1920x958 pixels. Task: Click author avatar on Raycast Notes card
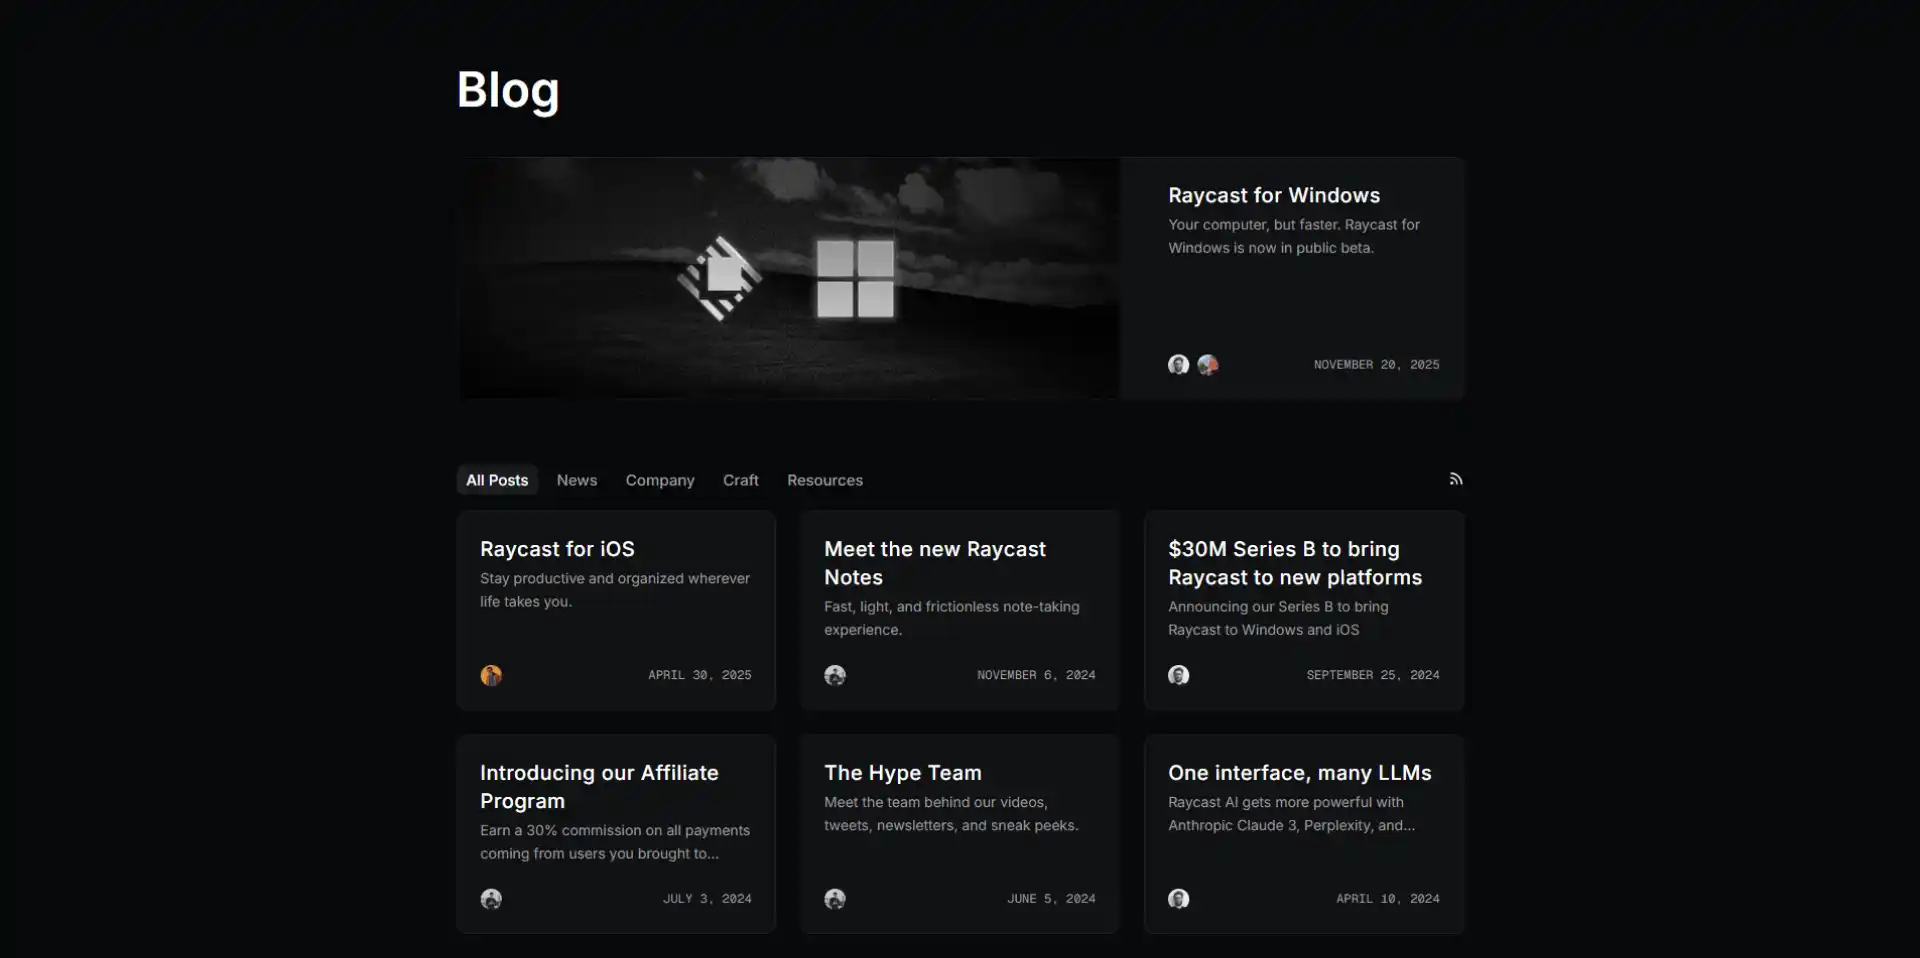pyautogui.click(x=835, y=675)
